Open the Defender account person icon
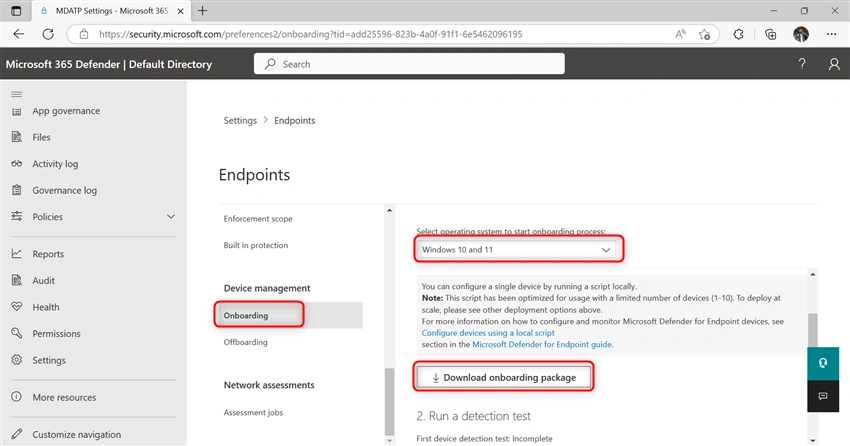 click(x=834, y=64)
